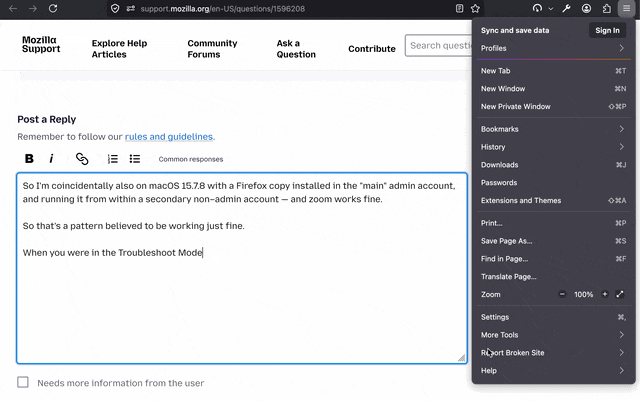Screen dimensions: 640x401
Task: Focus the Search questions field
Action: coord(438,45)
